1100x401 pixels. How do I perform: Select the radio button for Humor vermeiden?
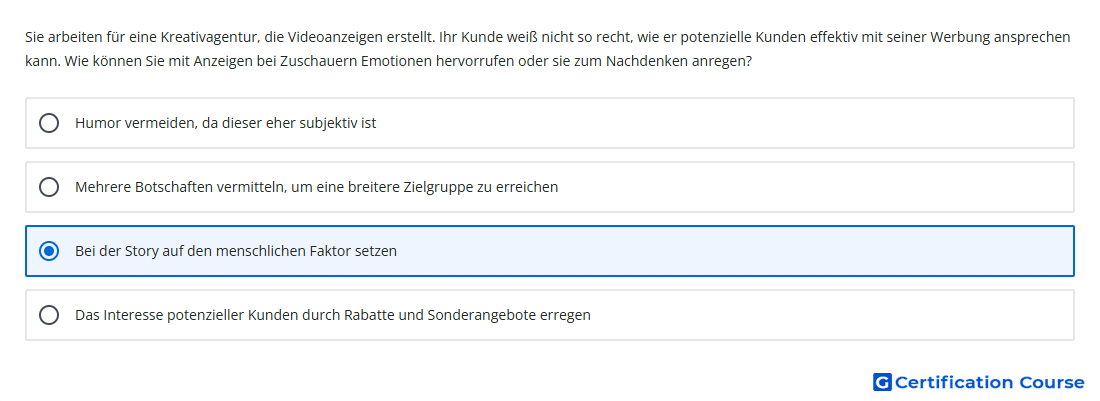tap(49, 123)
